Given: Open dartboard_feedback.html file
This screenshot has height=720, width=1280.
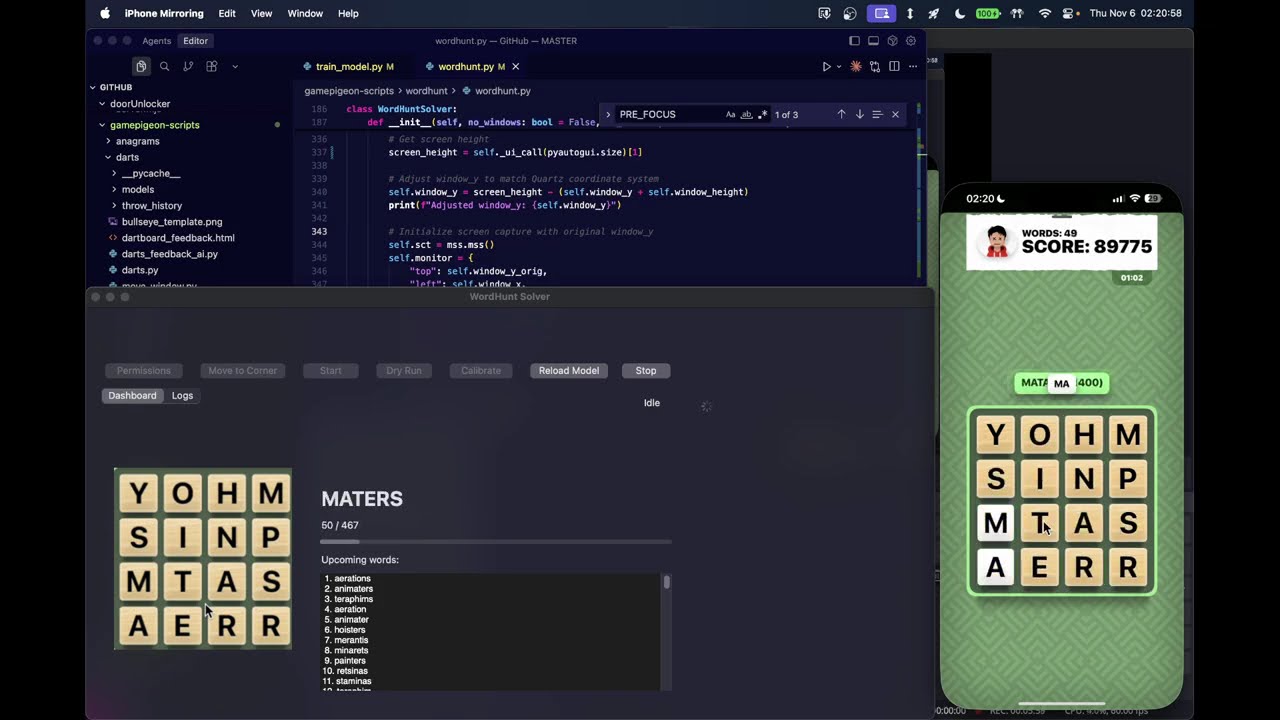Looking at the screenshot, I should 177,238.
